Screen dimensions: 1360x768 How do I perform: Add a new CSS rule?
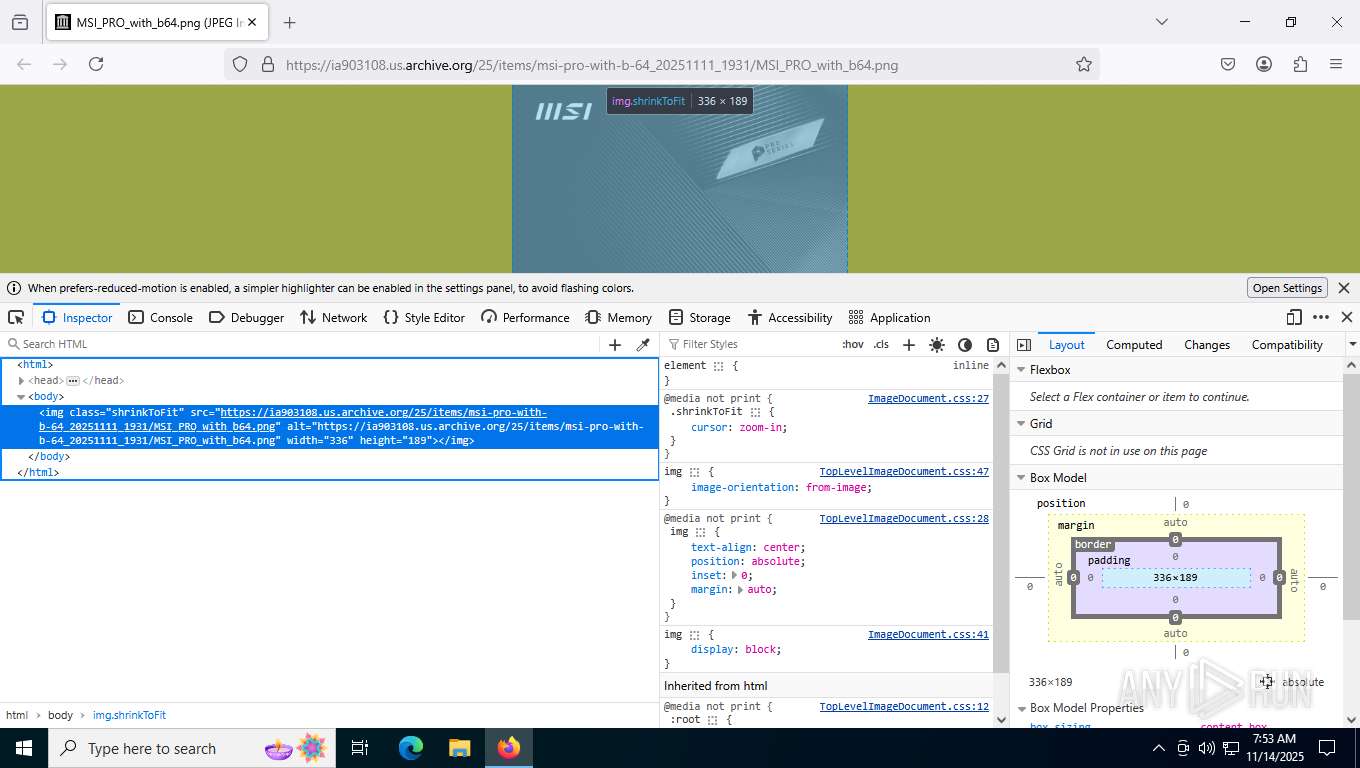(908, 344)
